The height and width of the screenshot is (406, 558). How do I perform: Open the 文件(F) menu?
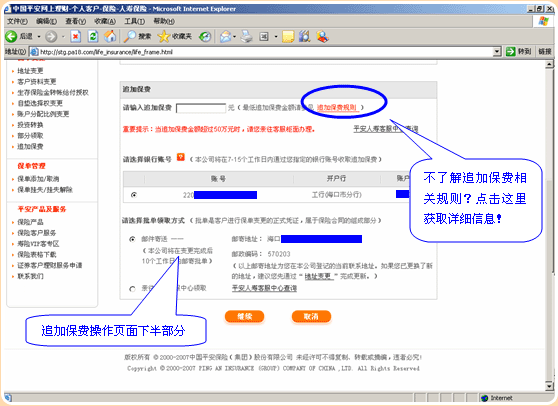17,21
